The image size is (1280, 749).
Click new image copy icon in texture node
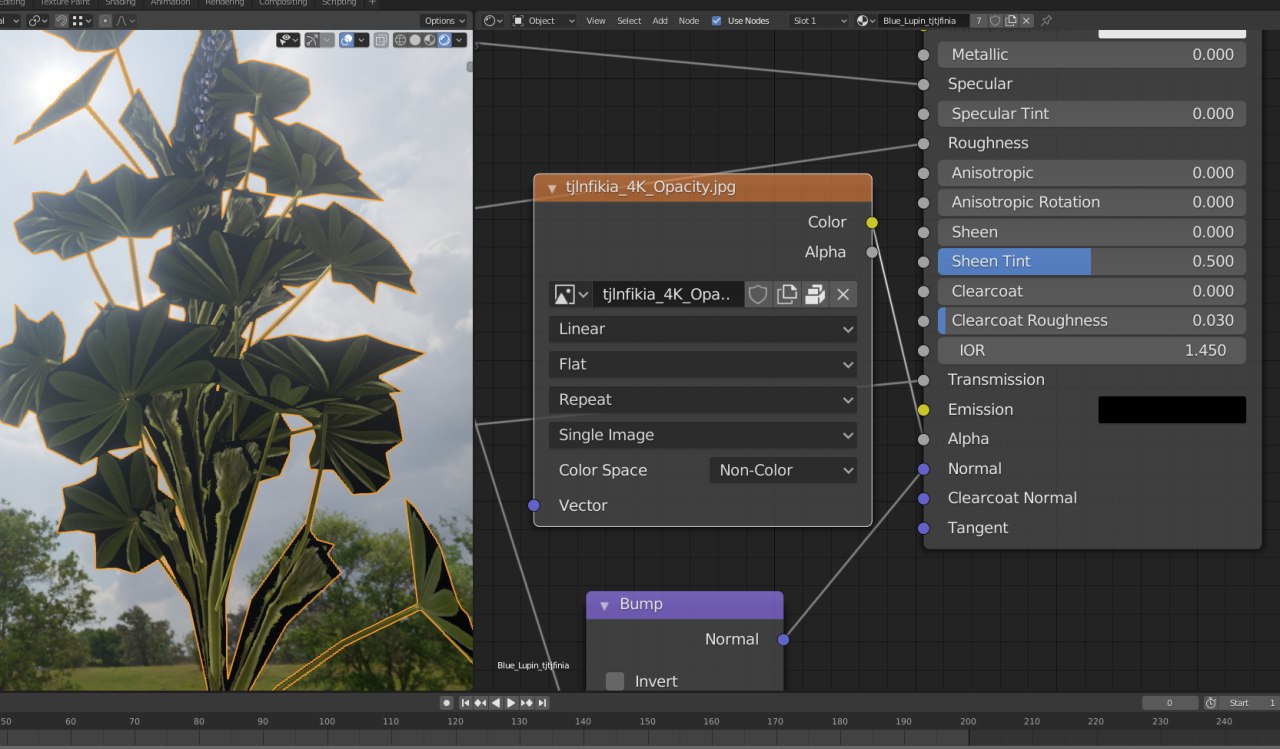click(x=787, y=294)
